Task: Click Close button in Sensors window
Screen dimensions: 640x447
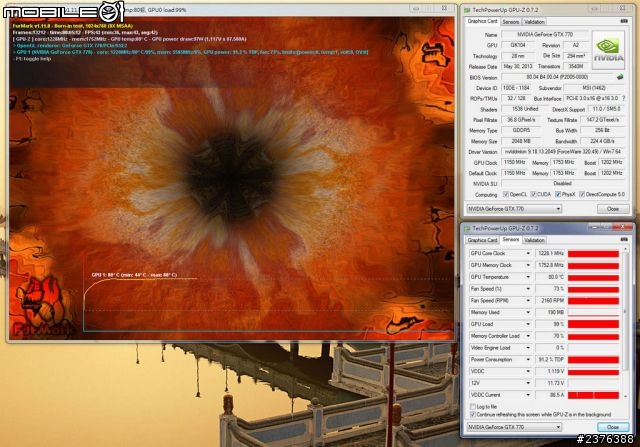Action: click(x=613, y=427)
